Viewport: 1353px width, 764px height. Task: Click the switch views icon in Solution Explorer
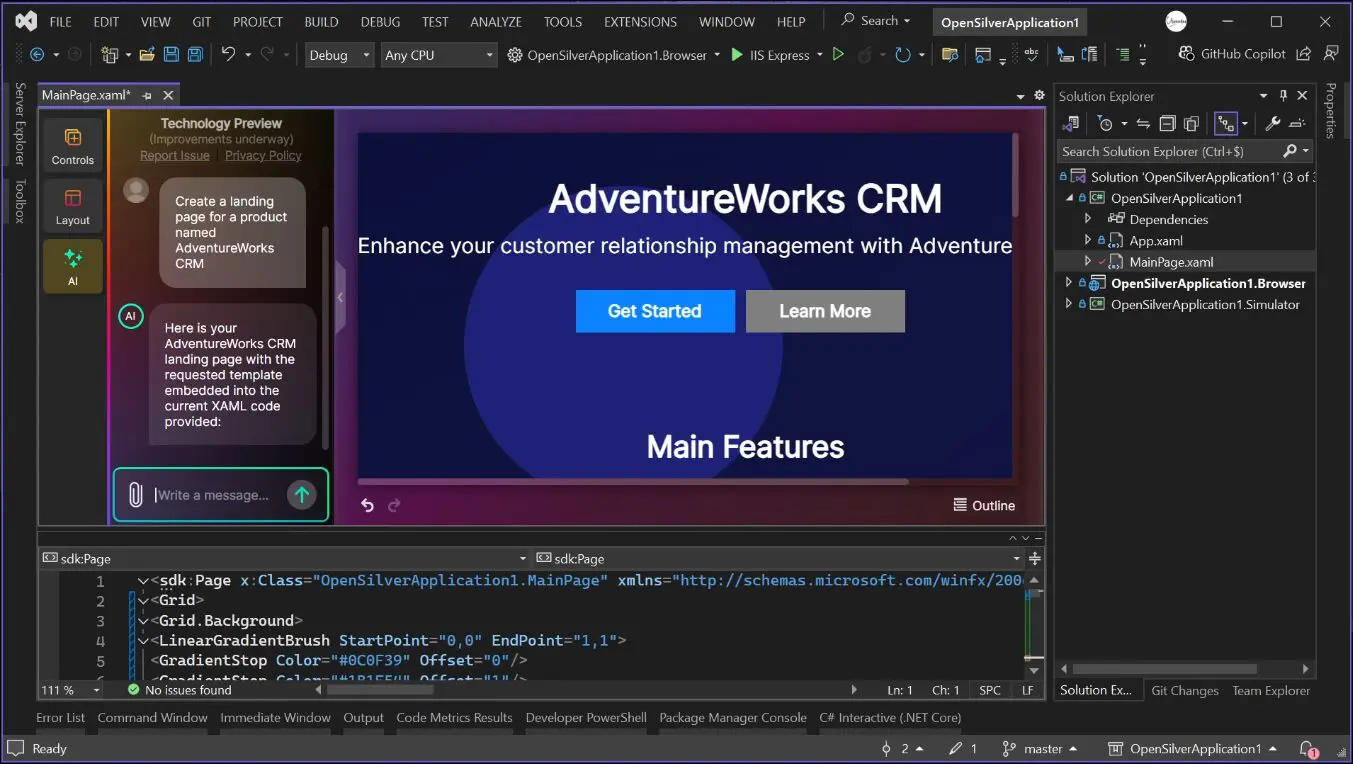[1071, 124]
